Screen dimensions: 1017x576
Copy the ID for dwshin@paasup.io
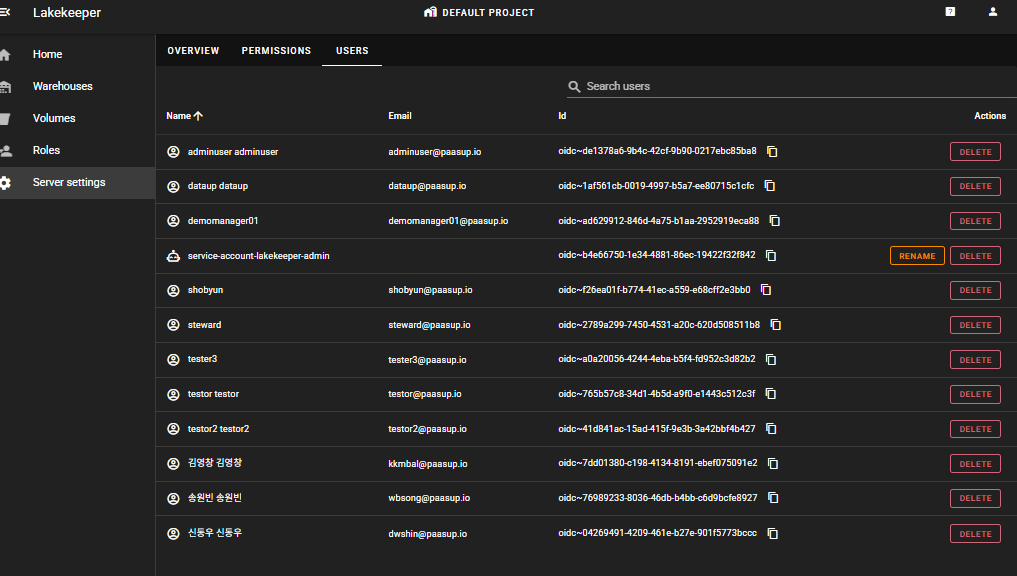point(772,534)
